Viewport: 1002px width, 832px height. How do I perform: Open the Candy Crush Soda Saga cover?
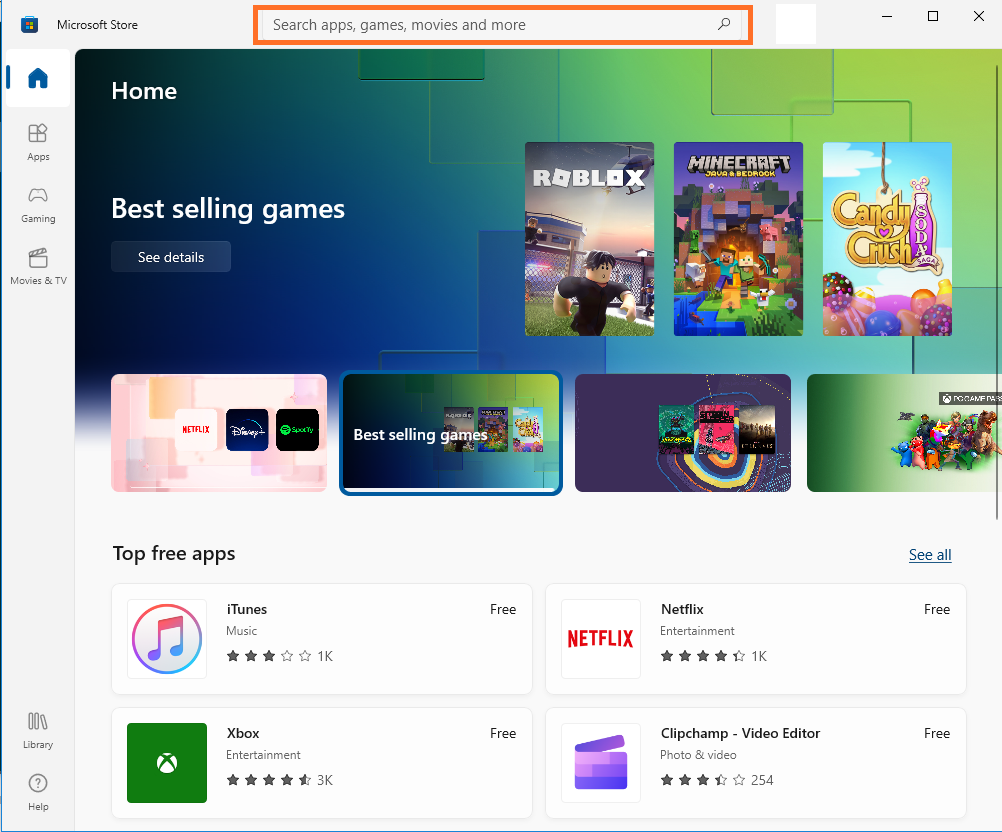click(887, 239)
